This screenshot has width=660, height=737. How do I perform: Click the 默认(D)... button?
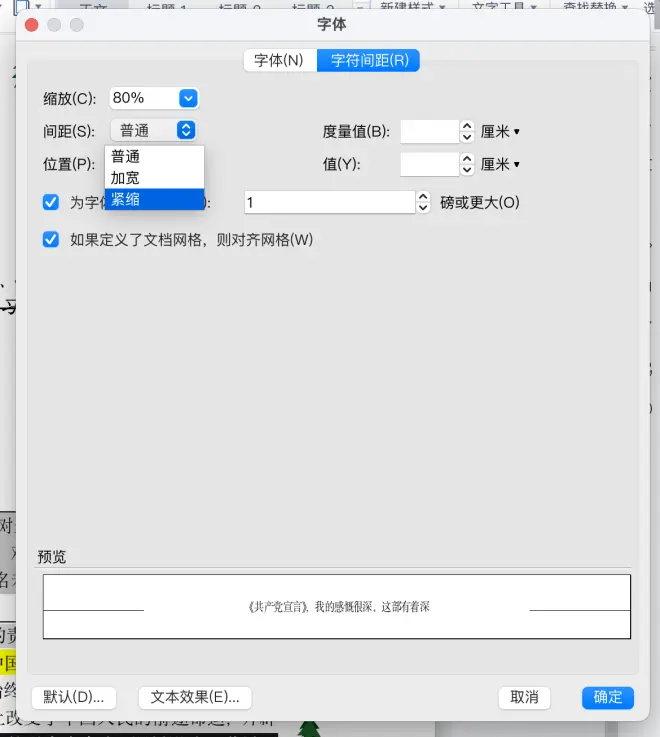coord(74,697)
